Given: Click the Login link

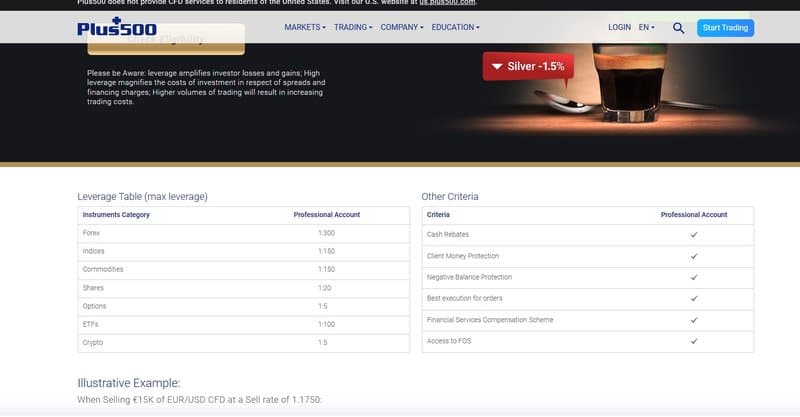Looking at the screenshot, I should pos(619,27).
